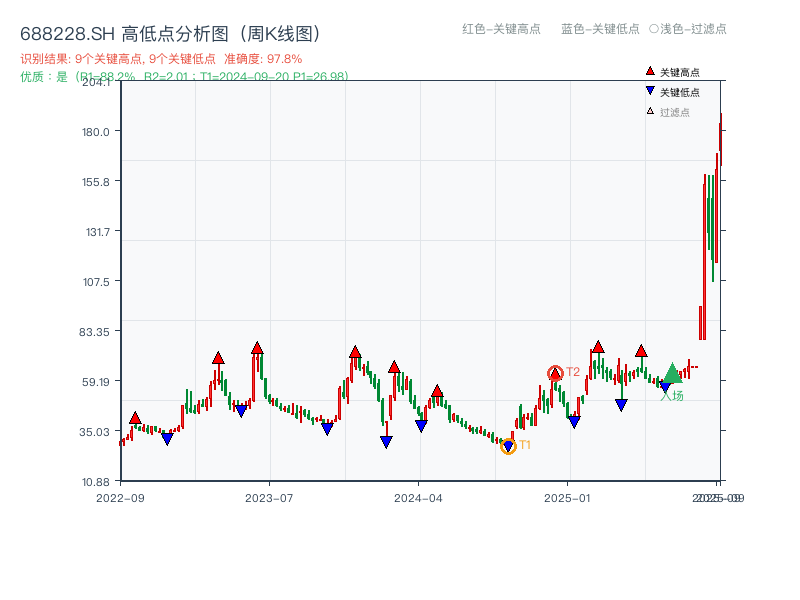Click the 131.7 y-axis label
This screenshot has width=800, height=600.
point(97,232)
